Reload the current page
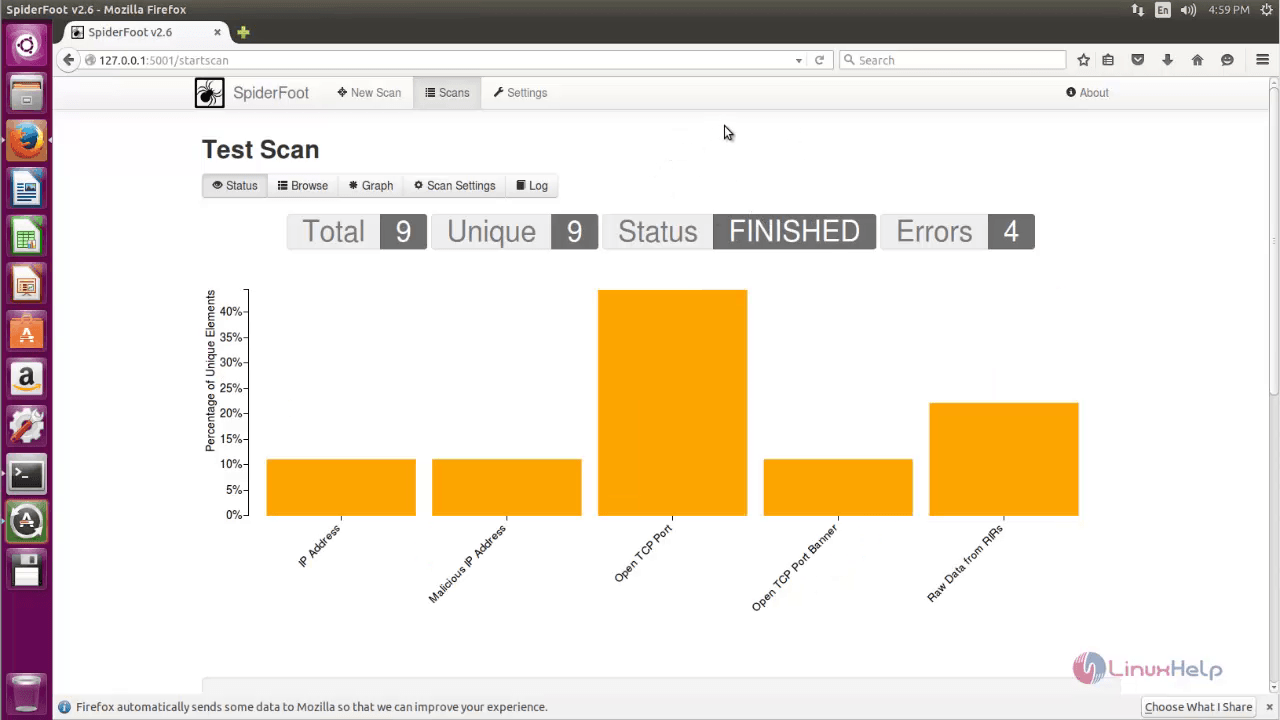 coord(819,60)
